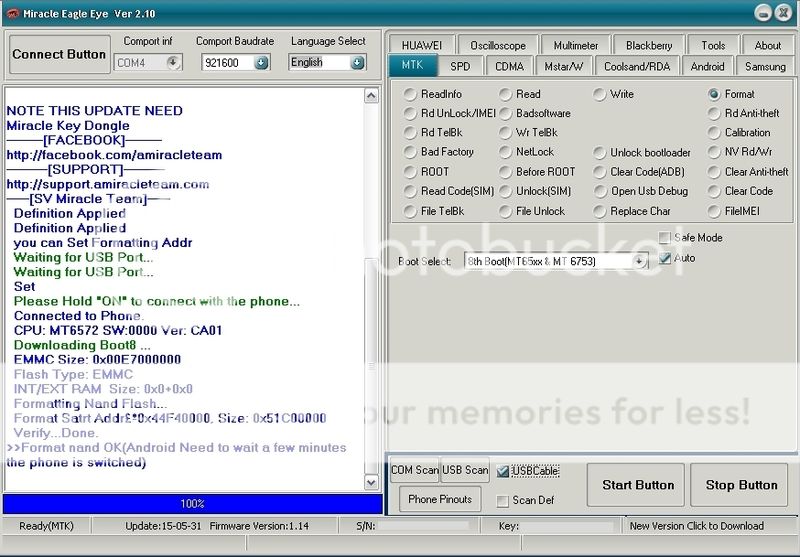Switch to the Multimeter tab
800x557 pixels.
pos(576,45)
